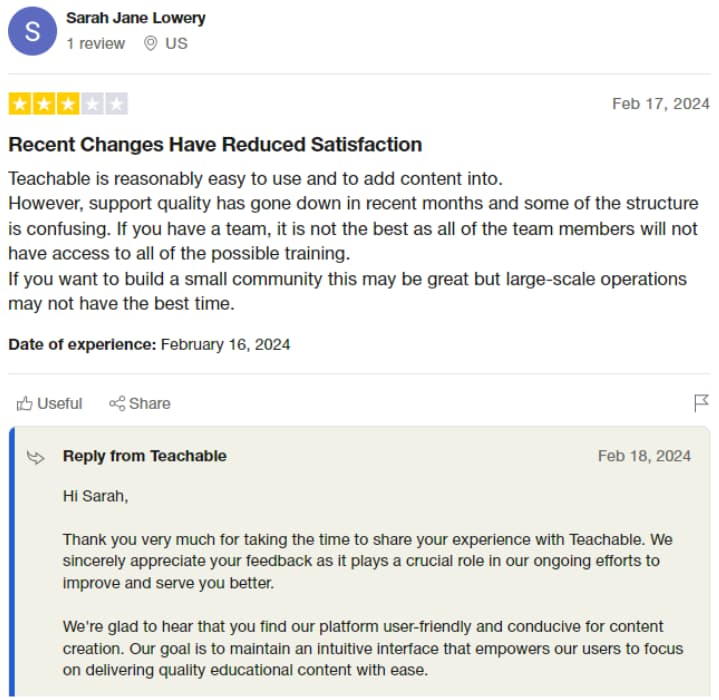
Task: Share this review
Action: click(140, 403)
